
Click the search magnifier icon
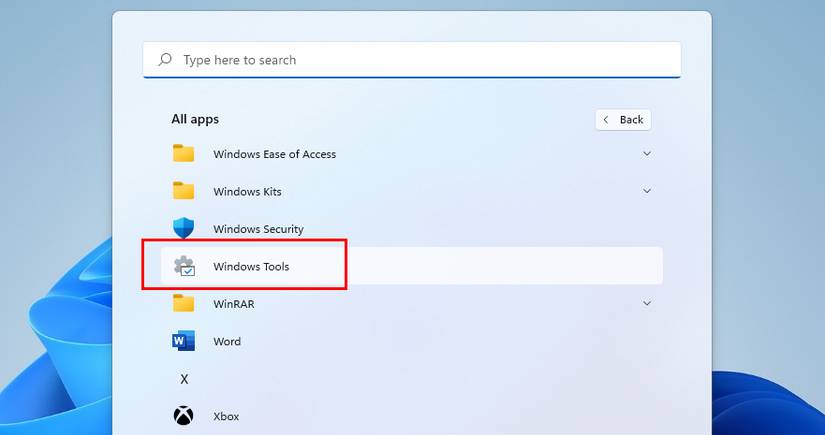click(x=165, y=59)
